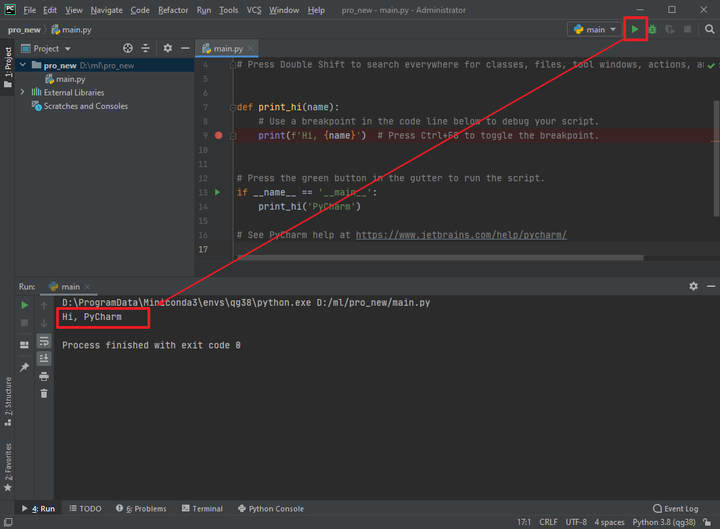The width and height of the screenshot is (720, 529).
Task: Select main.py in the project tree
Action: (70, 79)
